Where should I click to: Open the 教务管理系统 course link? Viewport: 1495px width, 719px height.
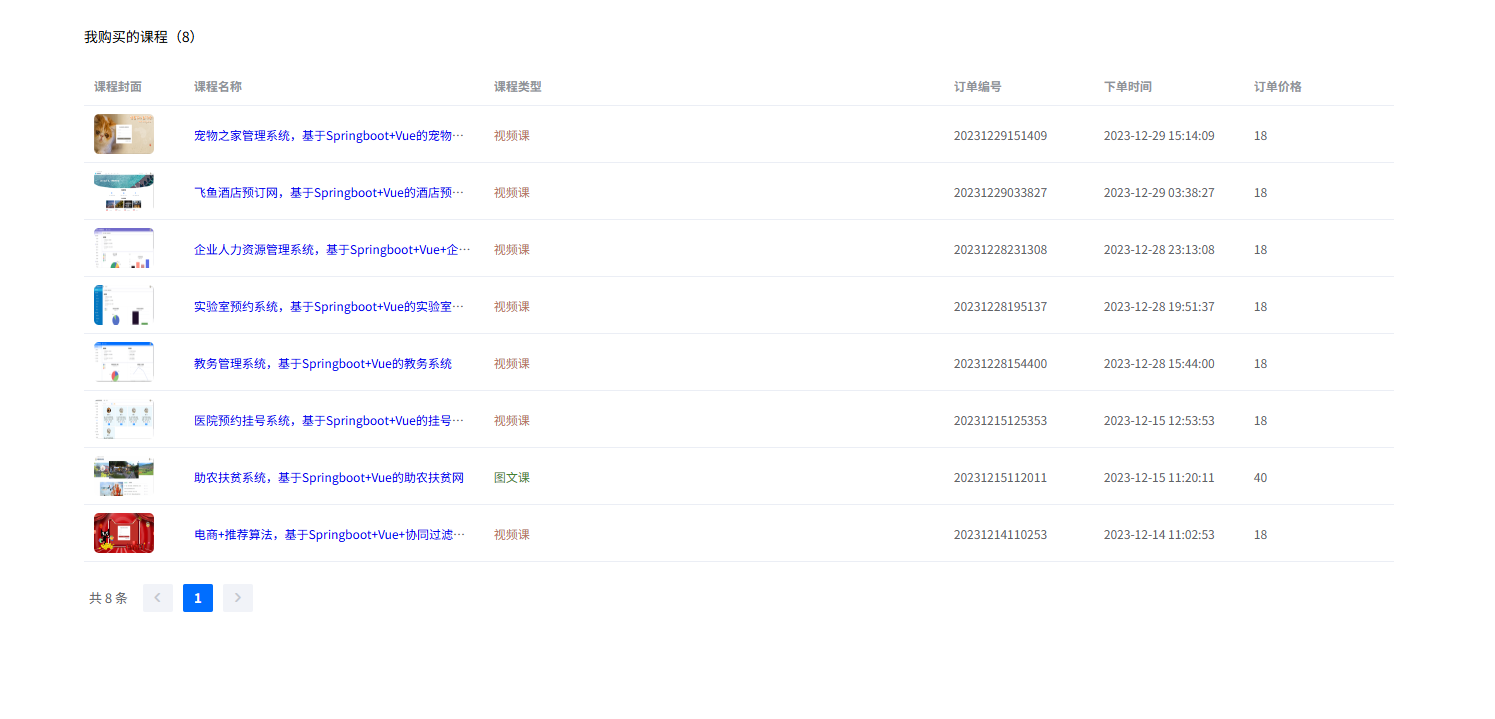pyautogui.click(x=323, y=363)
